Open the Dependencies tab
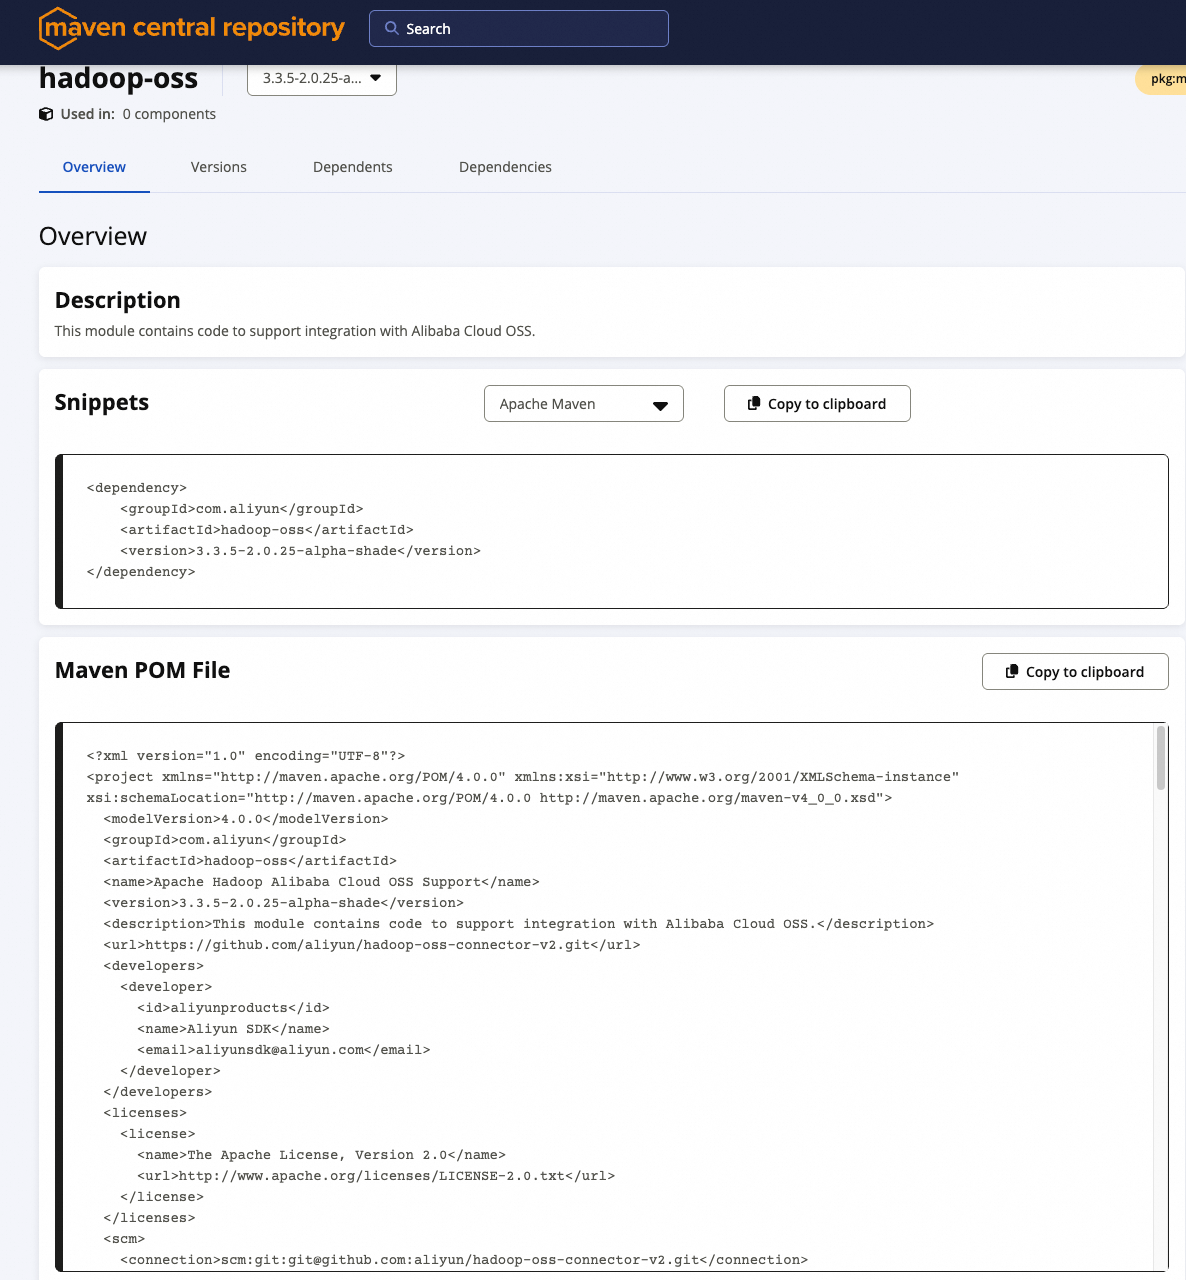The image size is (1186, 1280). [x=505, y=167]
